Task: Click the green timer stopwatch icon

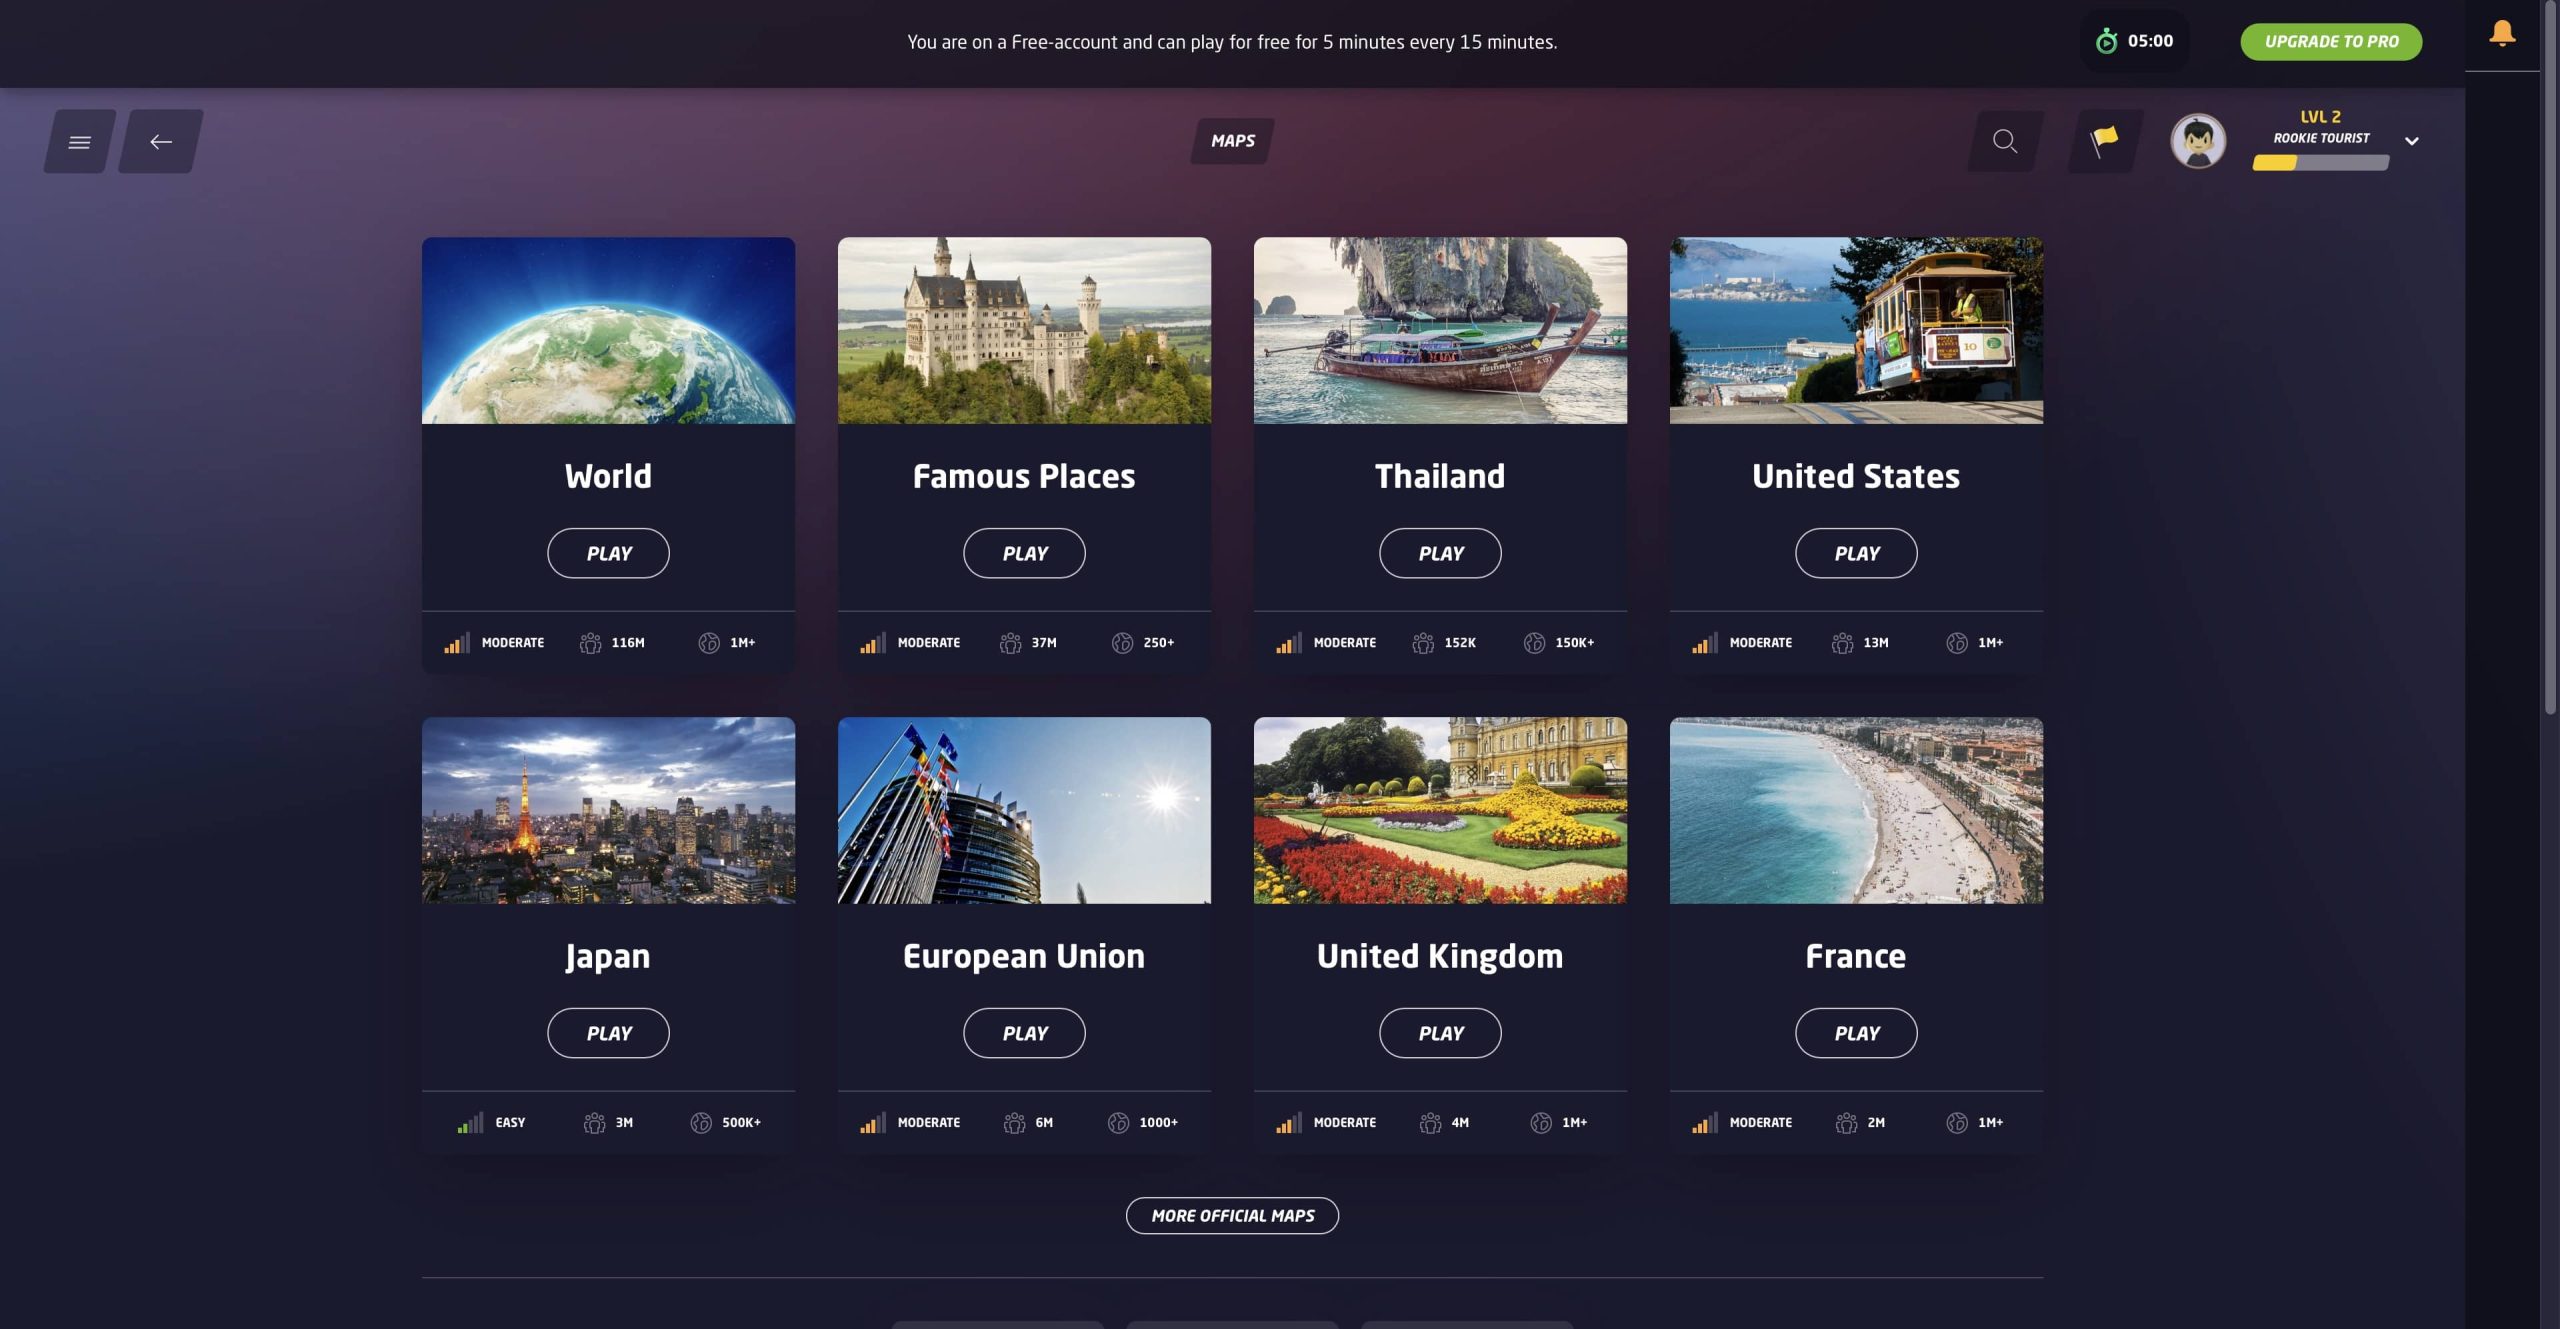Action: [2106, 41]
